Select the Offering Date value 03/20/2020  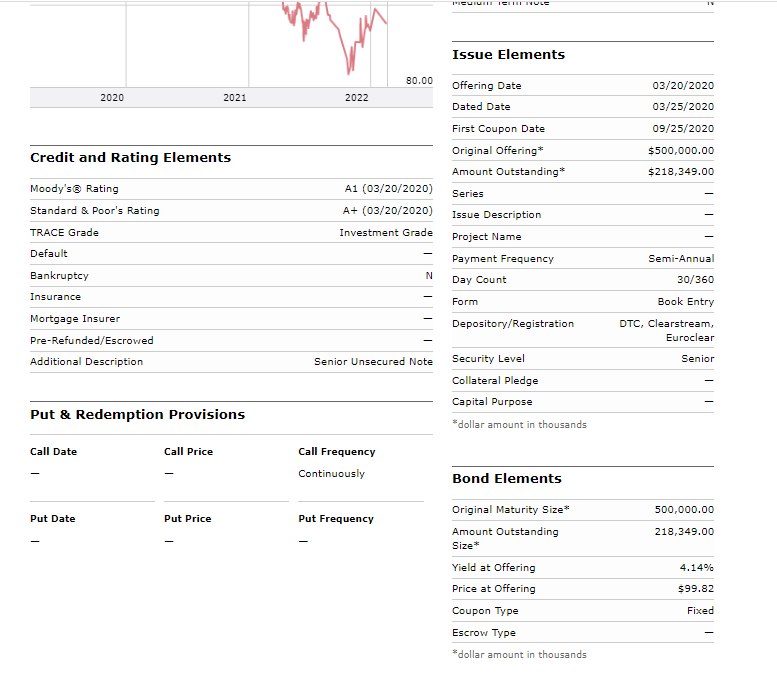click(683, 86)
